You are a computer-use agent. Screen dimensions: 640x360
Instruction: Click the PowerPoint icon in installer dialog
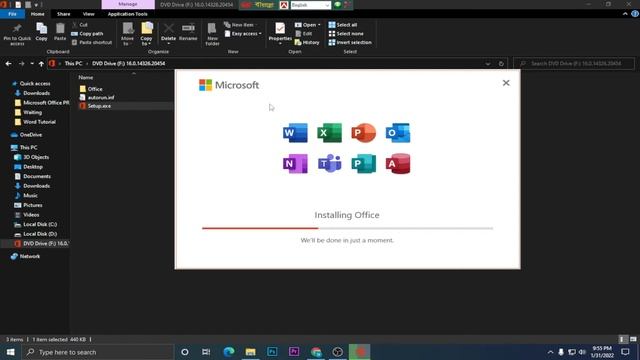click(x=363, y=133)
